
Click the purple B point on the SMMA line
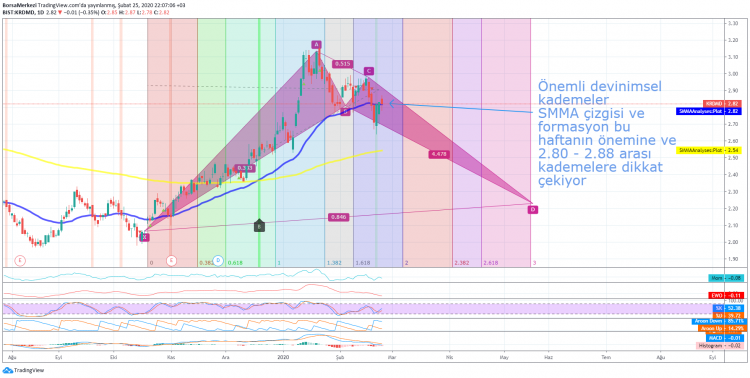click(345, 111)
